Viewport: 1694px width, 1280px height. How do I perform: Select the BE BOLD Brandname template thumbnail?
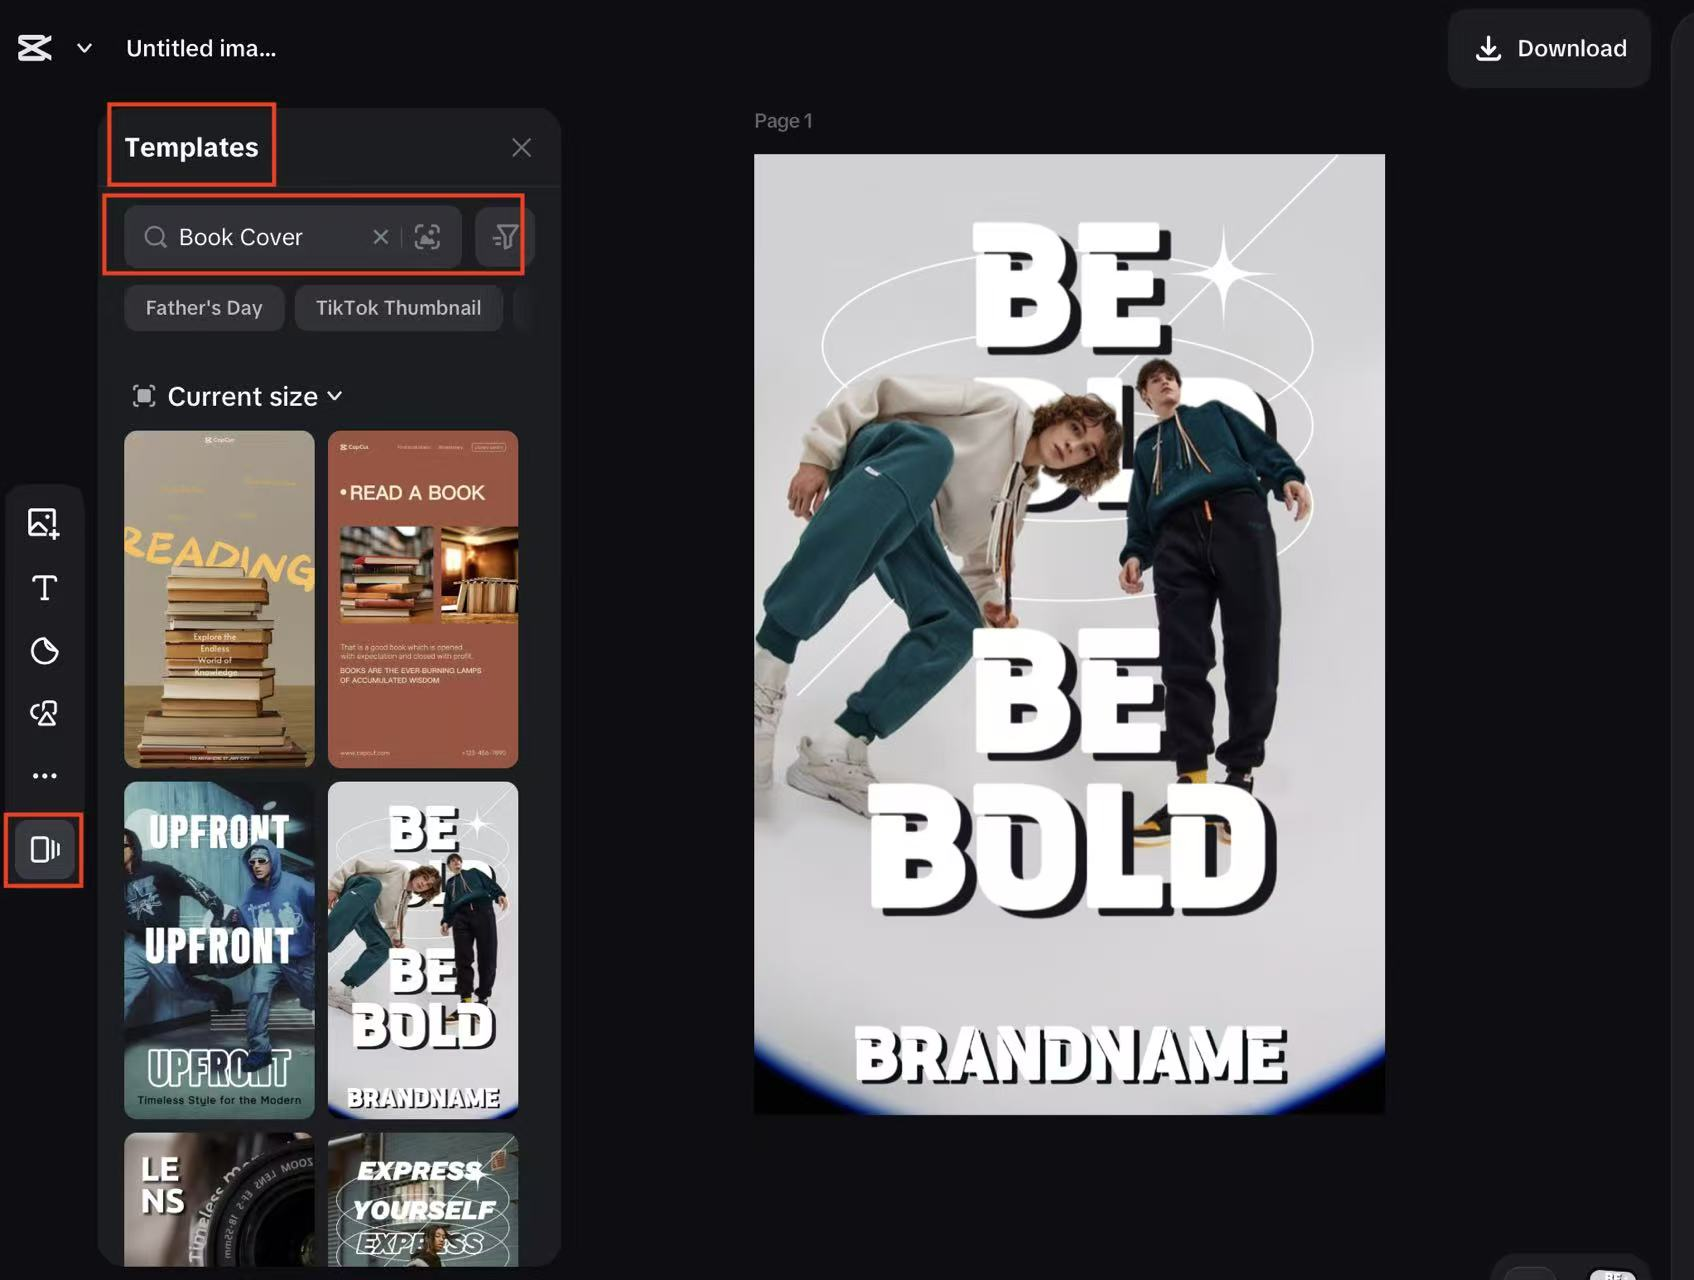click(422, 949)
